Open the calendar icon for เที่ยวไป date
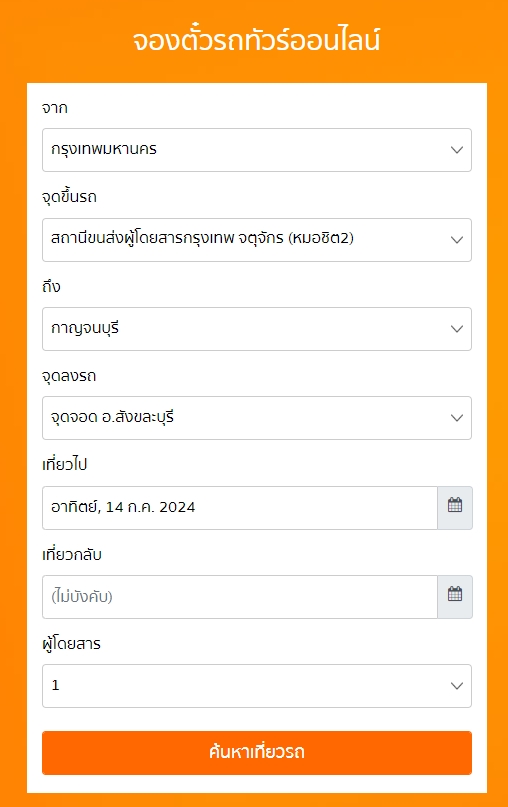Screen dimensions: 508x807 click(x=455, y=507)
